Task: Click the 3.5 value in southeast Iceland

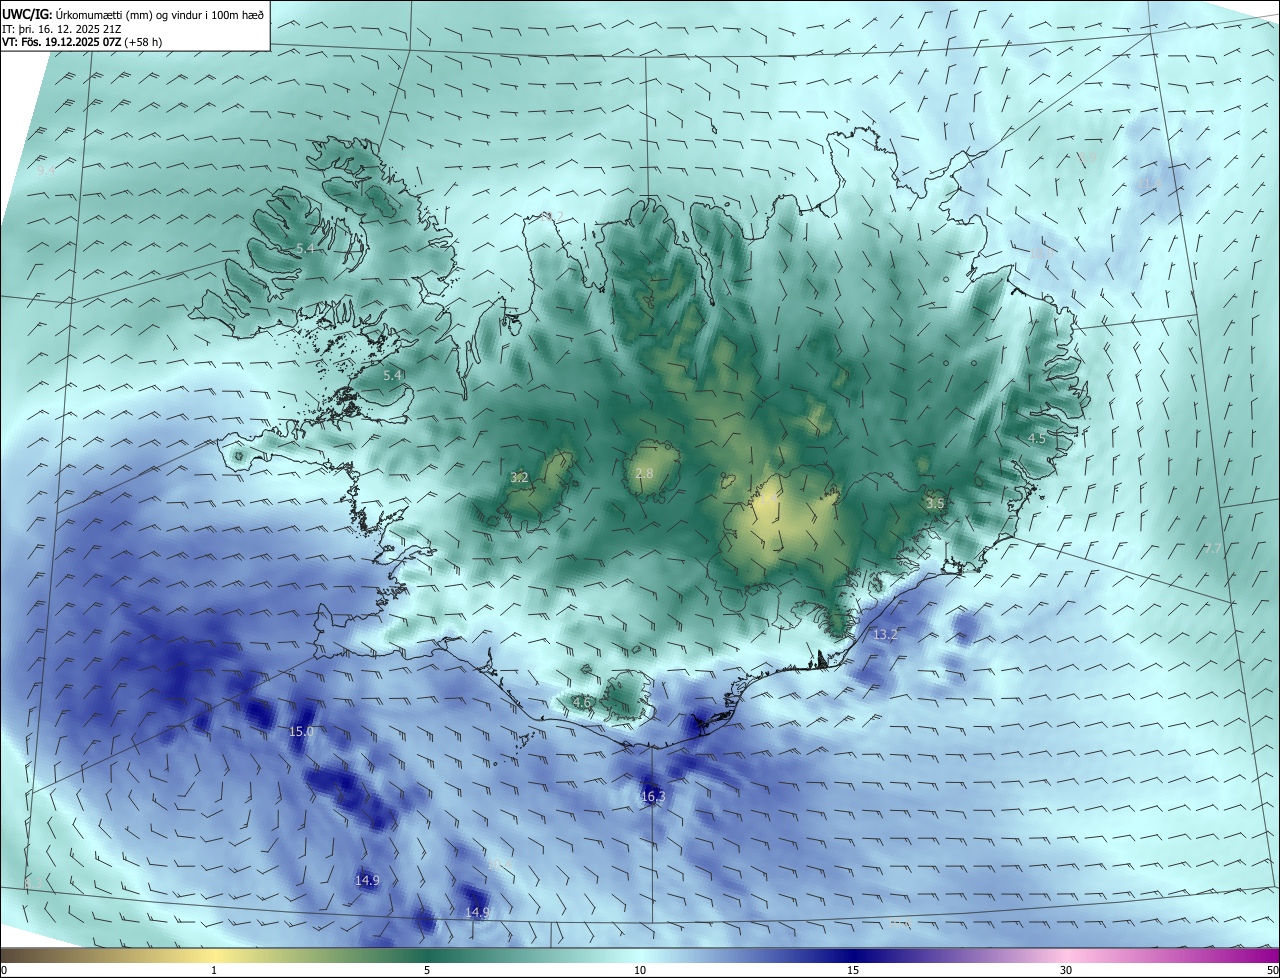Action: click(x=935, y=504)
